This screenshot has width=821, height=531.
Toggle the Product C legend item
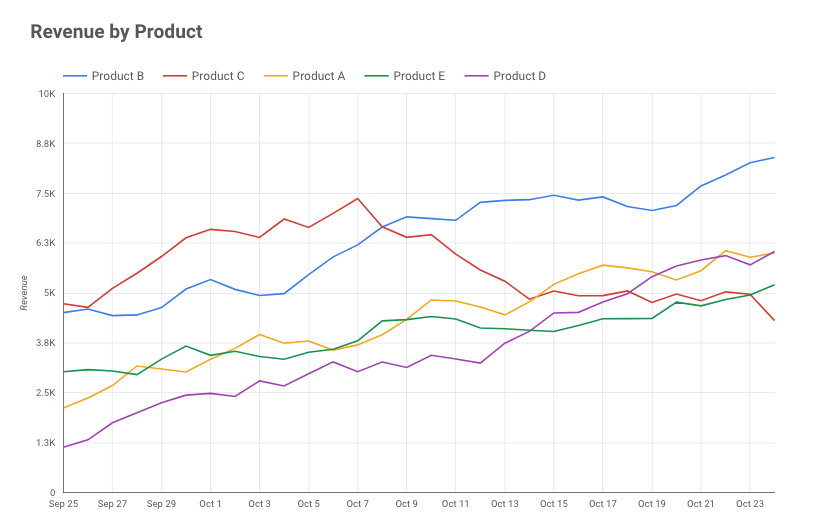(x=203, y=76)
